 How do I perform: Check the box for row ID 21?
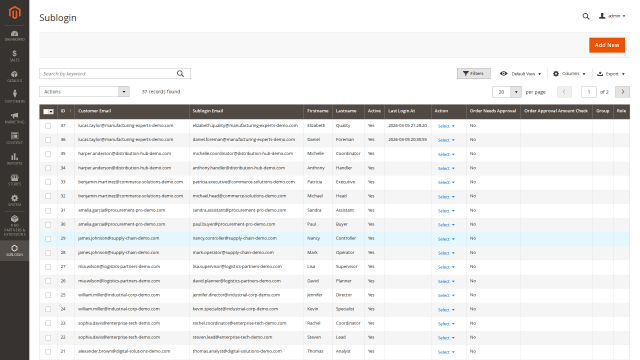click(x=48, y=351)
